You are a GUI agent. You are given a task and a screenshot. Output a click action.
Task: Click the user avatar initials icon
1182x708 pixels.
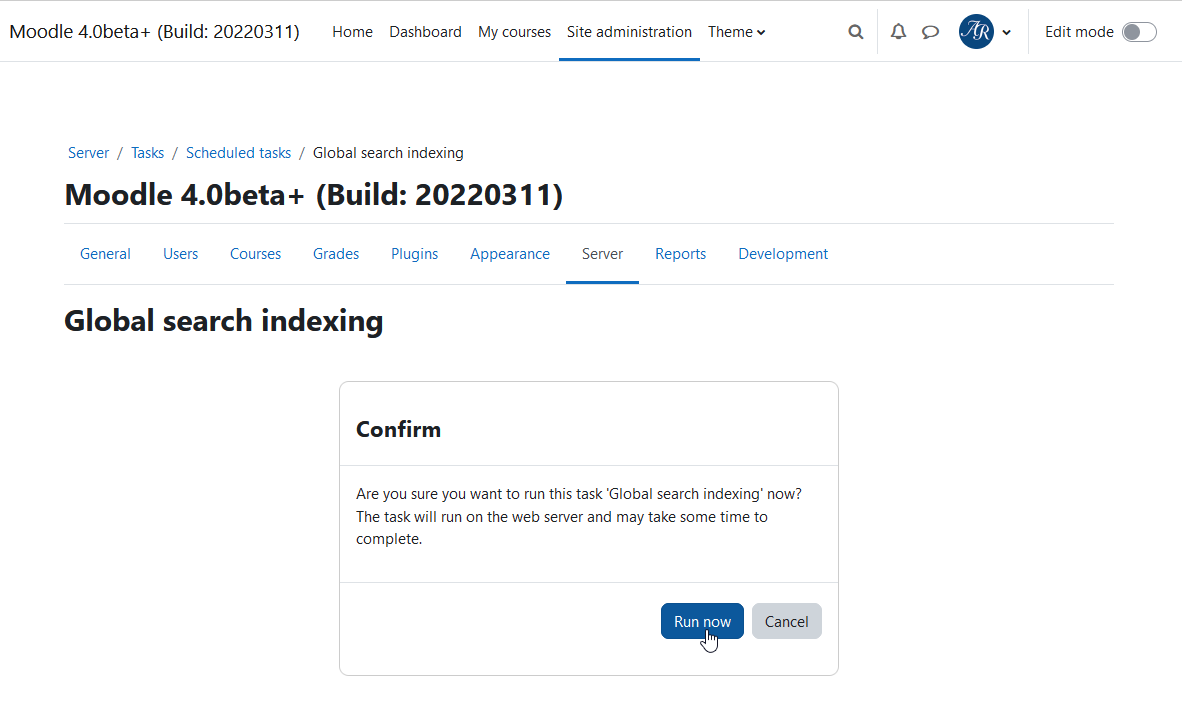point(976,32)
